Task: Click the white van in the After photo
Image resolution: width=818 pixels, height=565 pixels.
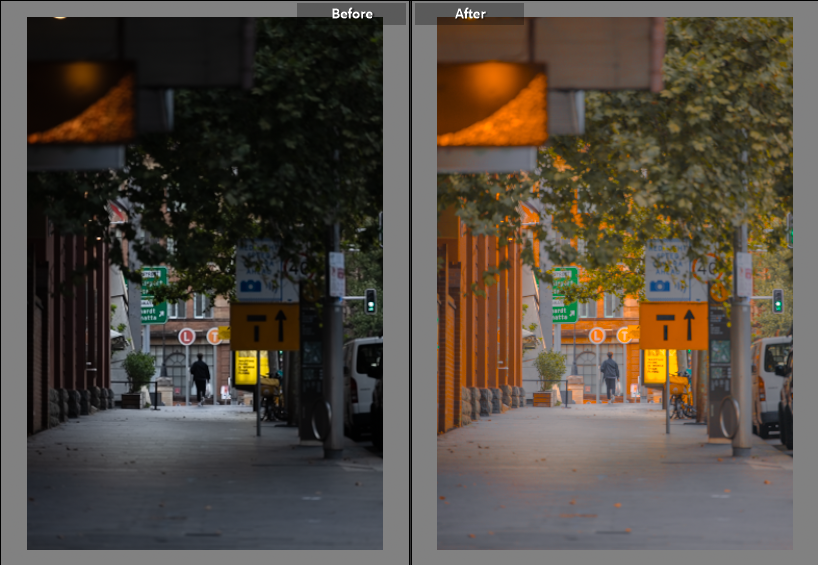Action: tap(771, 385)
